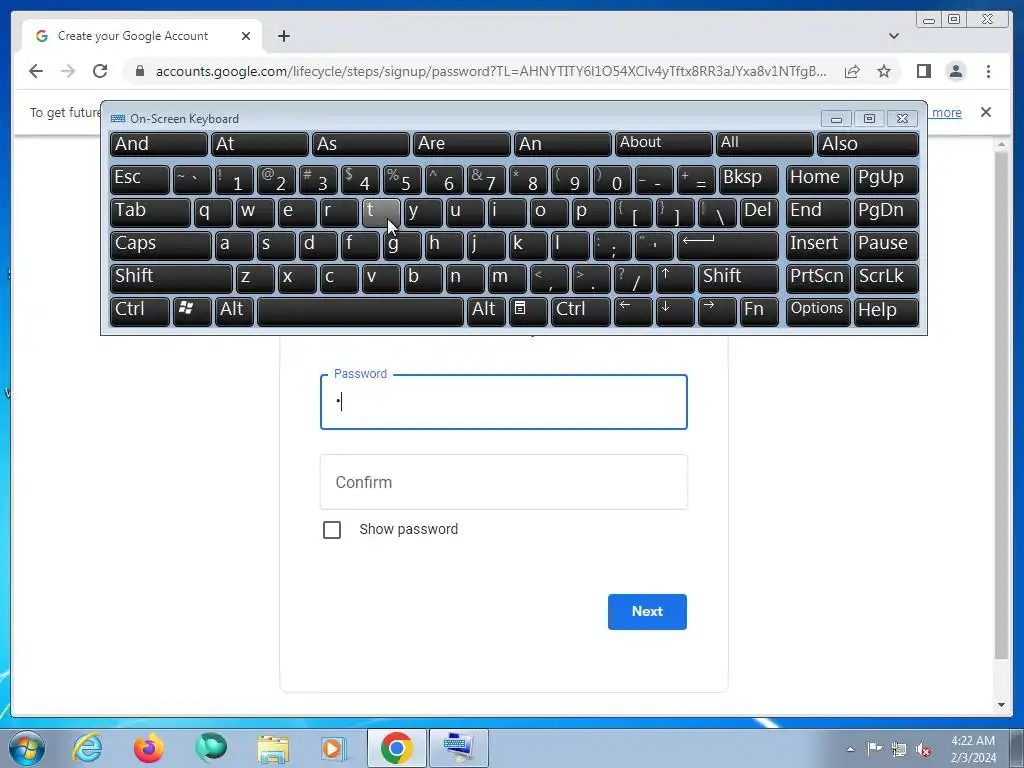The height and width of the screenshot is (768, 1024).
Task: Select the Create your Google Account tab
Action: click(x=142, y=36)
